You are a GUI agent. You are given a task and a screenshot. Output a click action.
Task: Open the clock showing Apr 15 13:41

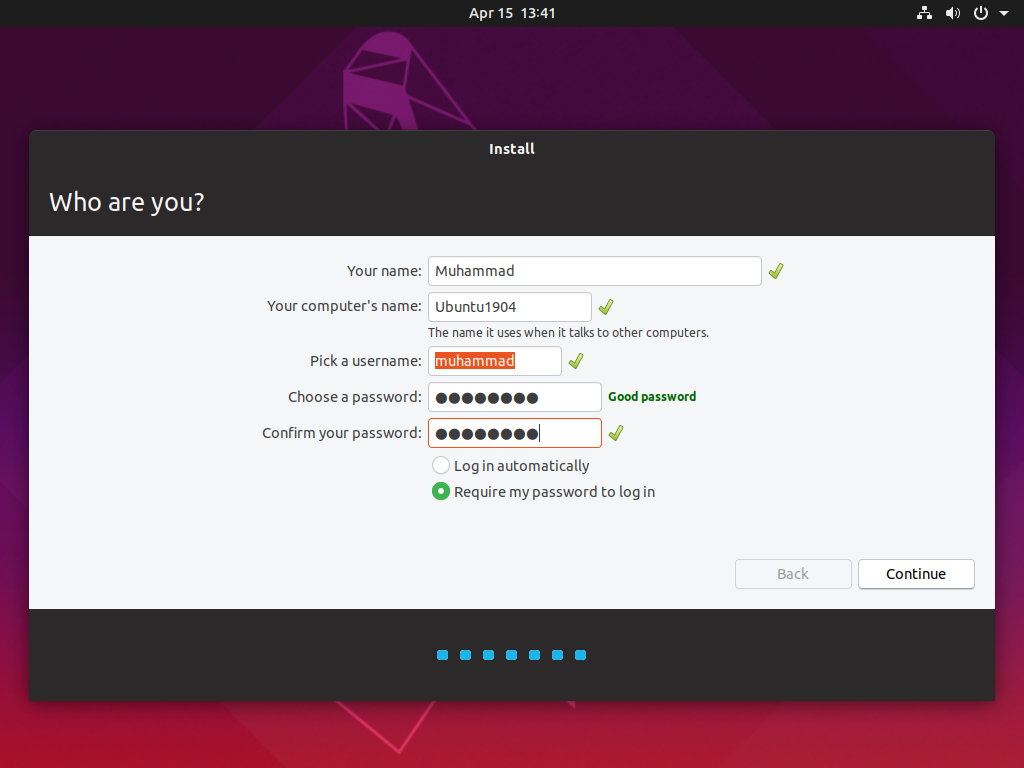(x=512, y=13)
